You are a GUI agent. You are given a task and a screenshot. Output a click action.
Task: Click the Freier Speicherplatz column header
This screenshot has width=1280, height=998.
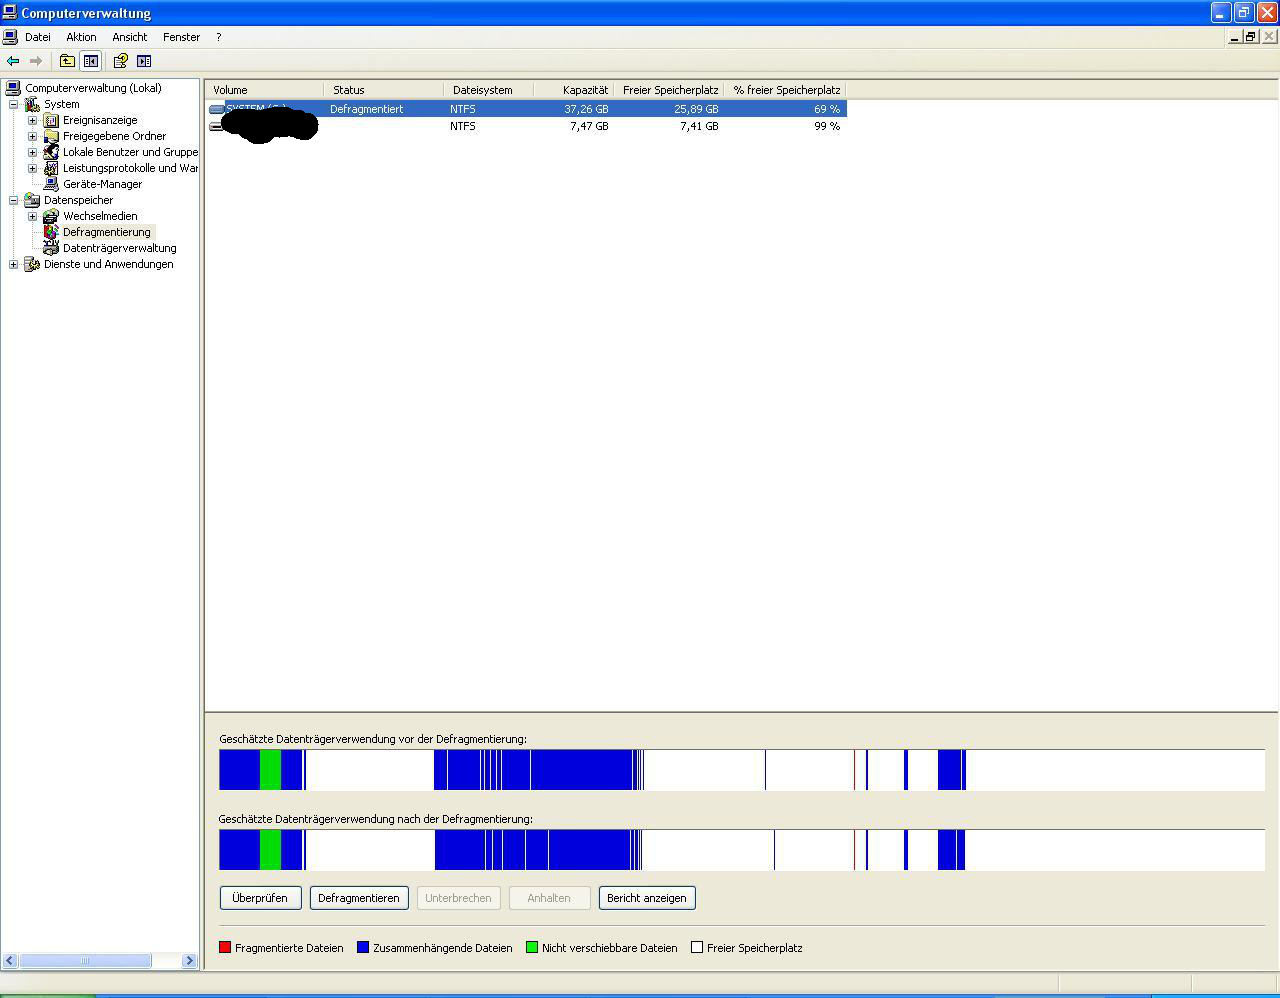point(669,90)
